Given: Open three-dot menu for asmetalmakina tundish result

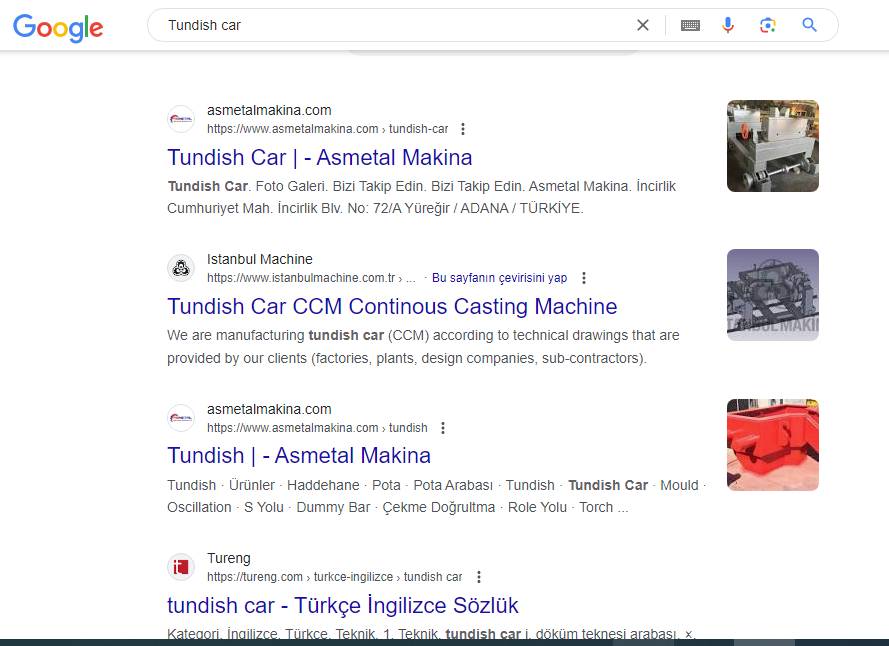Looking at the screenshot, I should point(443,428).
